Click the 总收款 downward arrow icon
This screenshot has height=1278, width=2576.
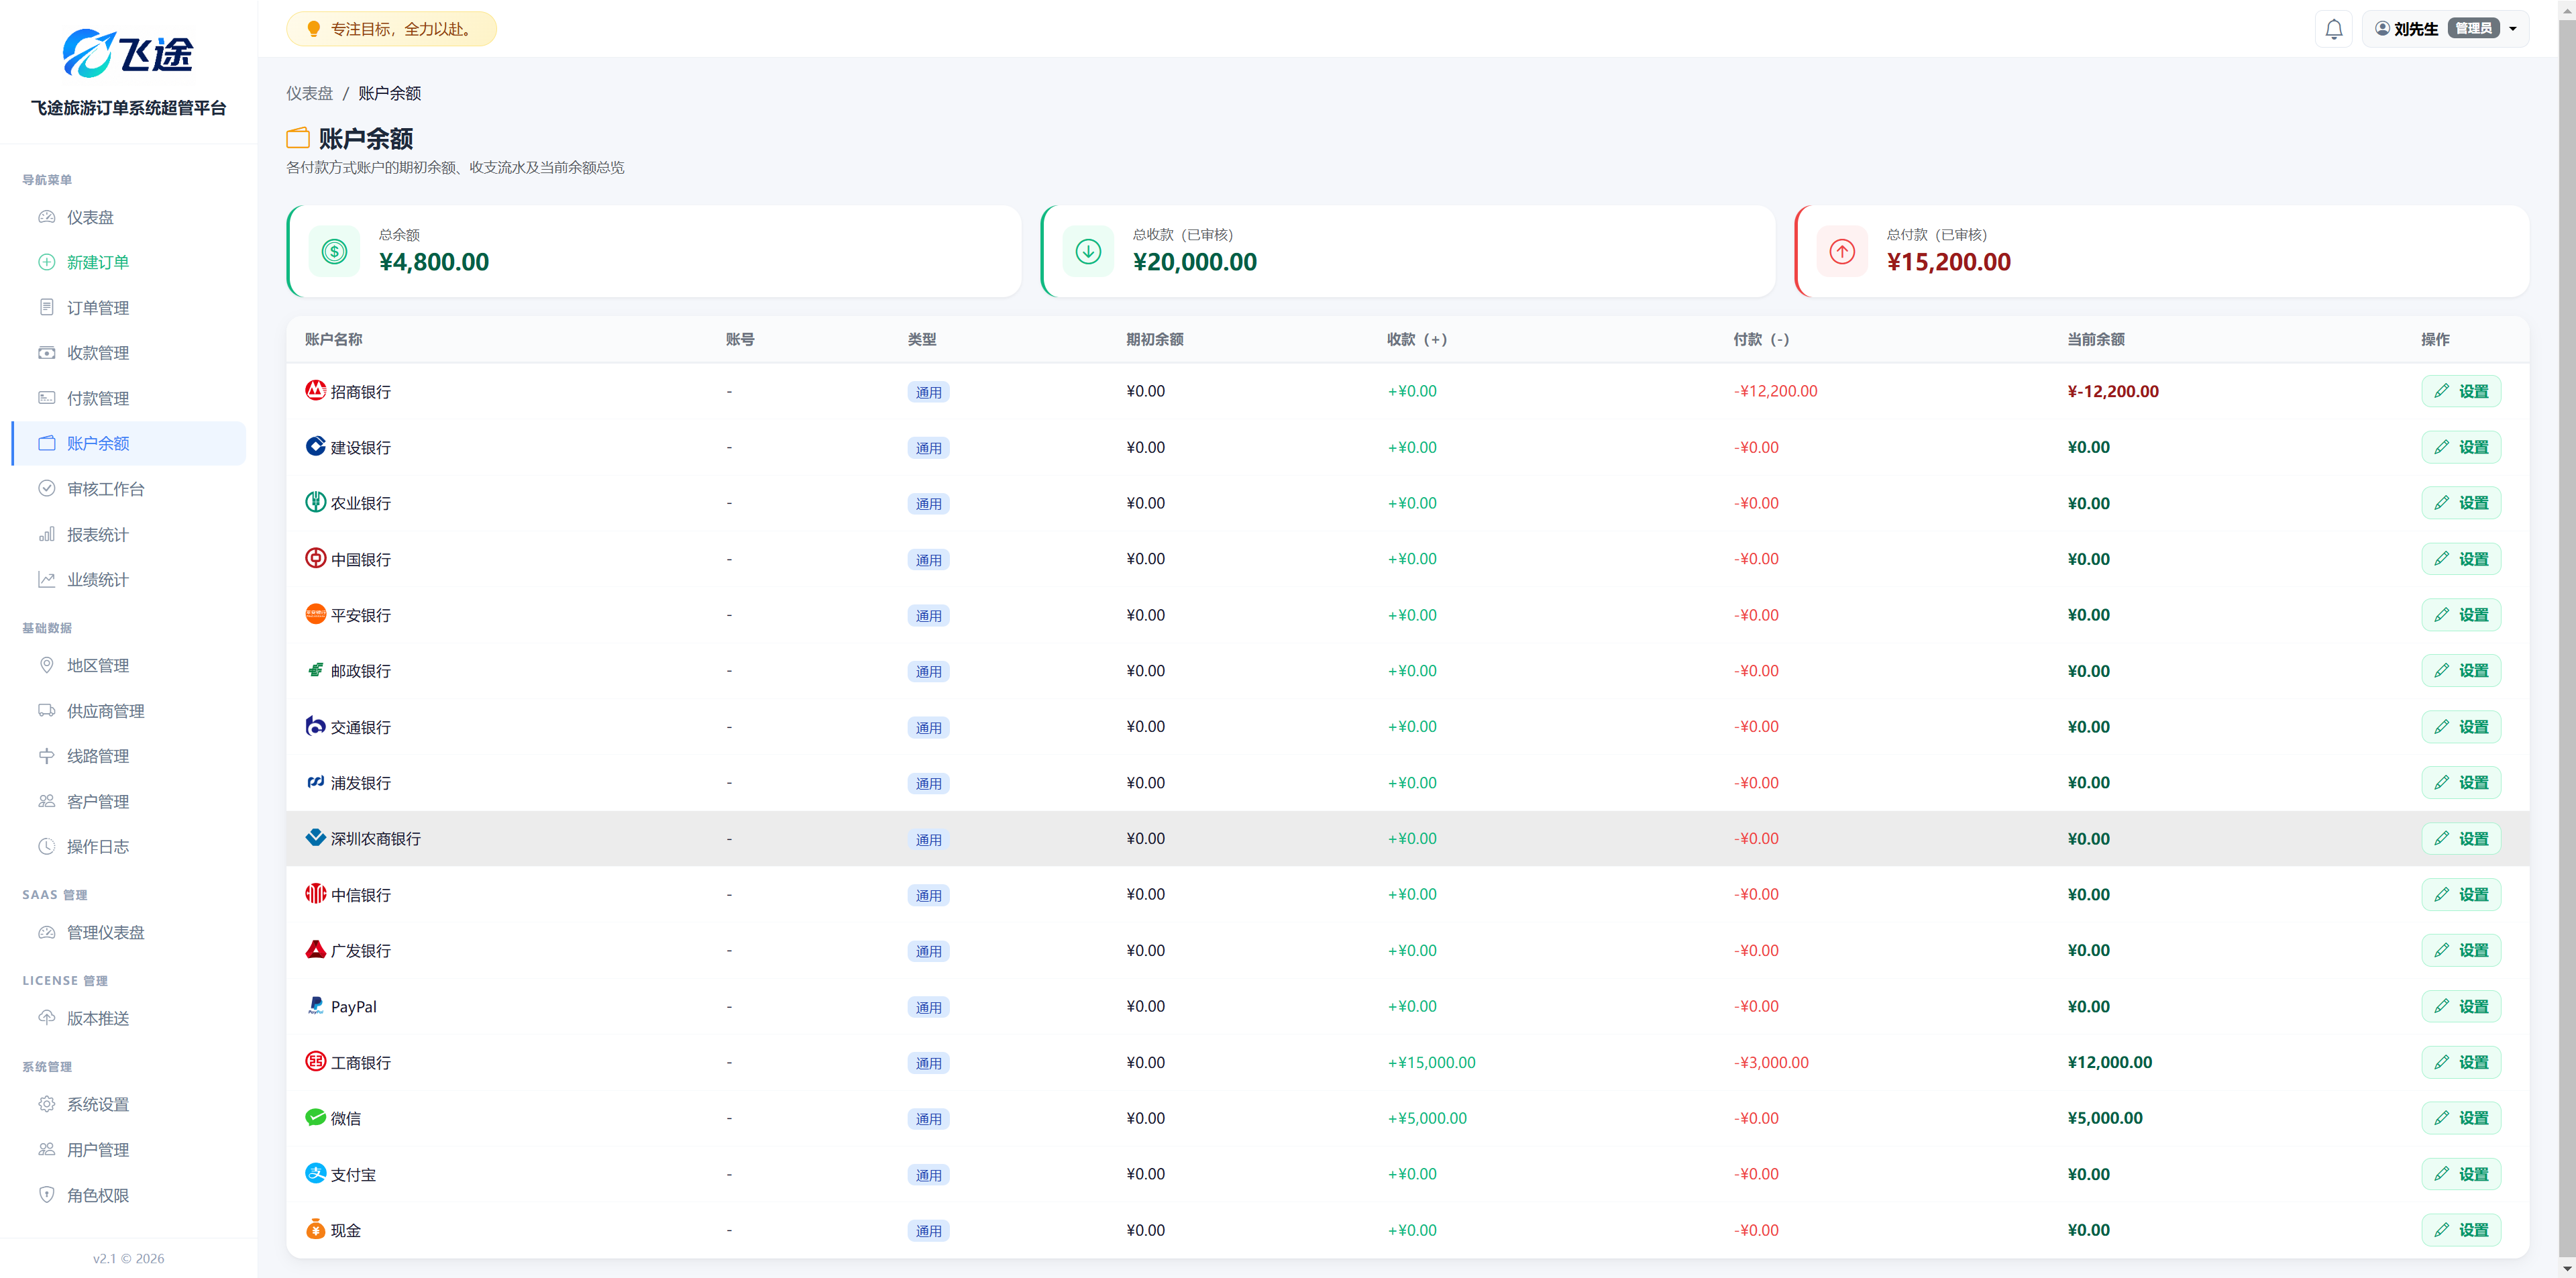[x=1088, y=251]
